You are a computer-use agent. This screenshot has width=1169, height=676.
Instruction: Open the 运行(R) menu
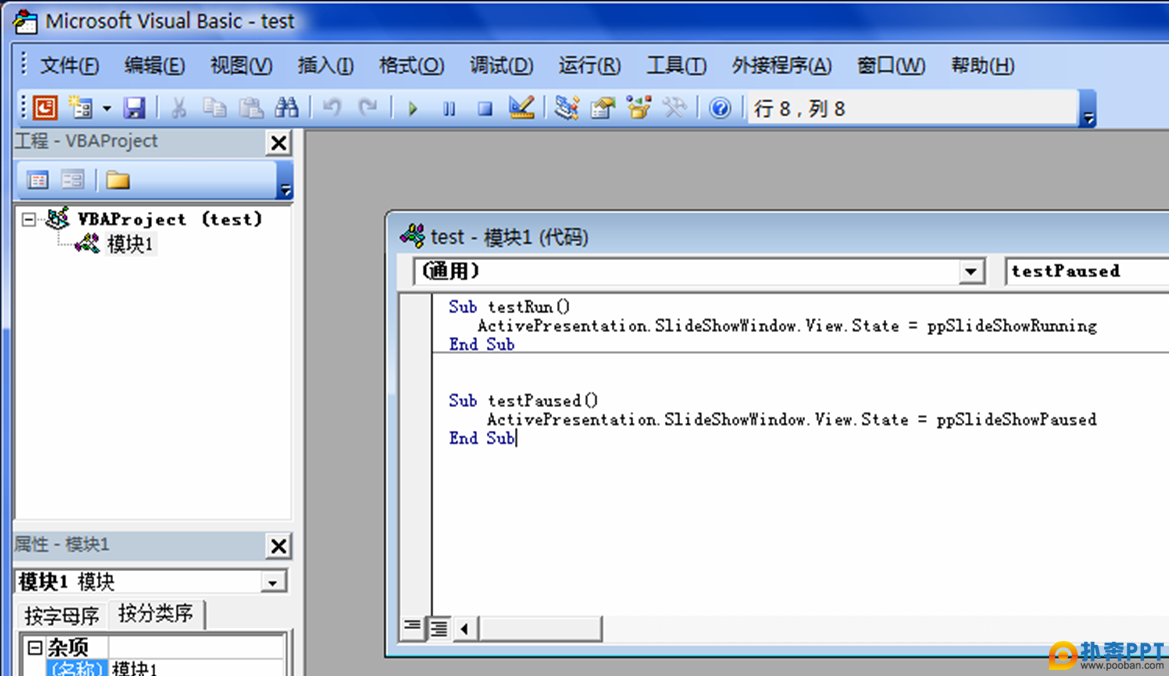(589, 66)
